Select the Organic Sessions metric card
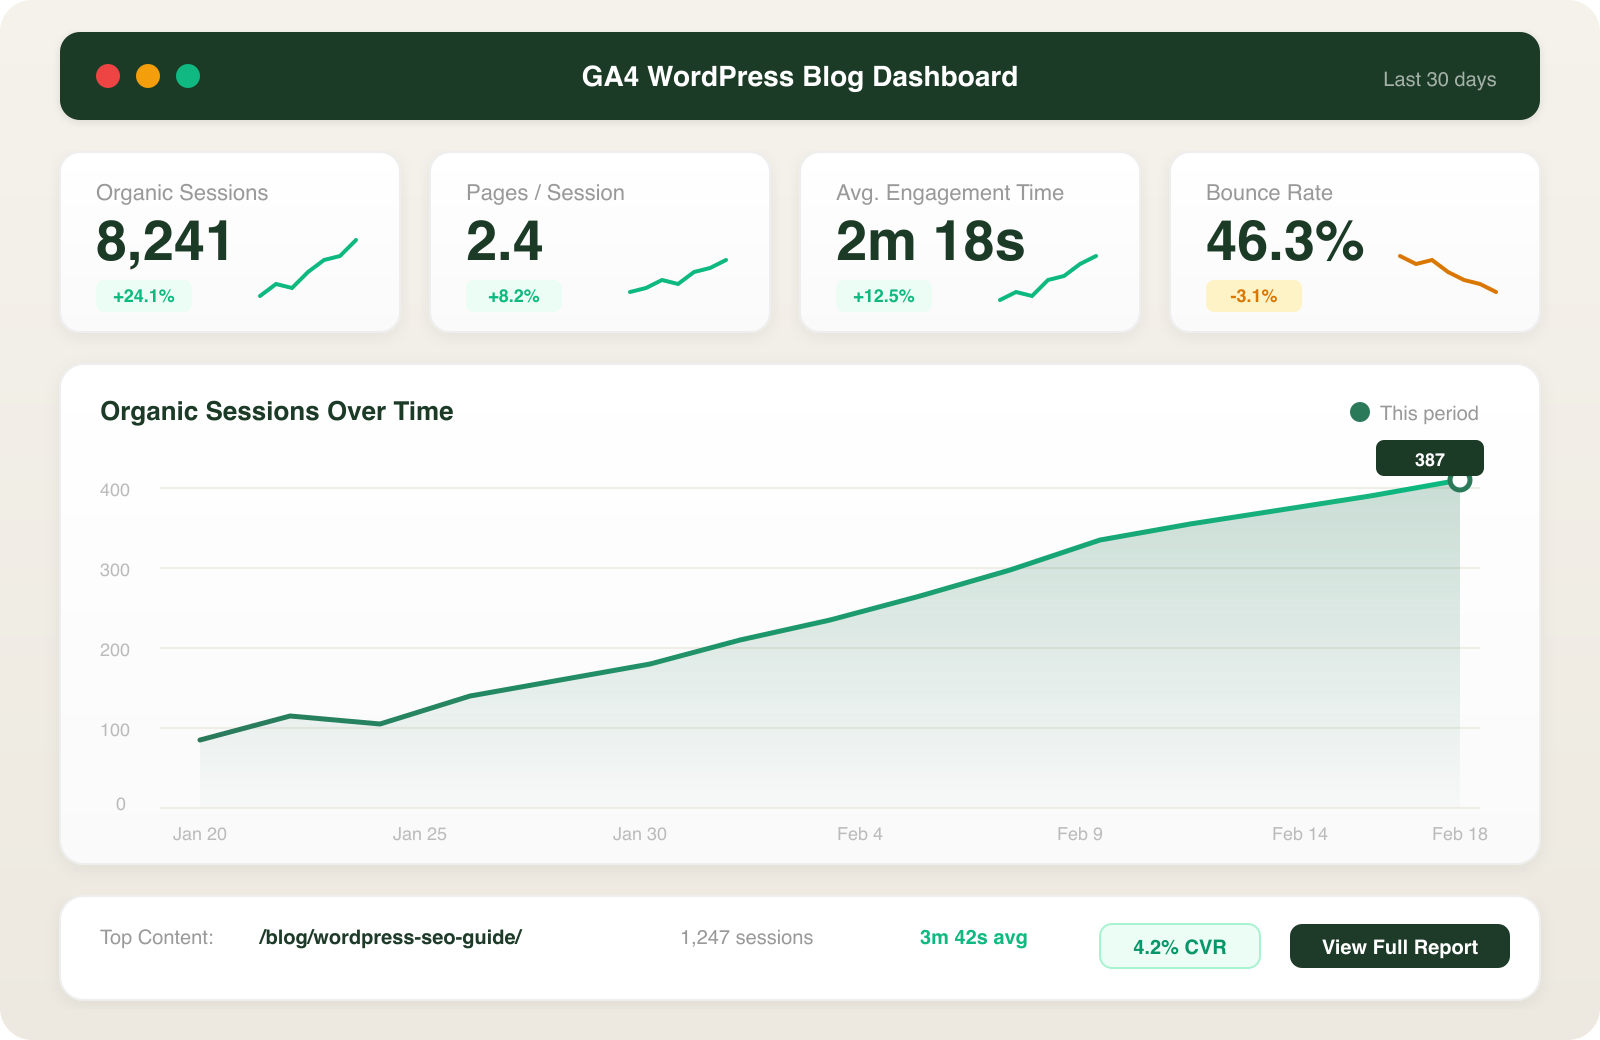Image resolution: width=1600 pixels, height=1040 pixels. [230, 241]
